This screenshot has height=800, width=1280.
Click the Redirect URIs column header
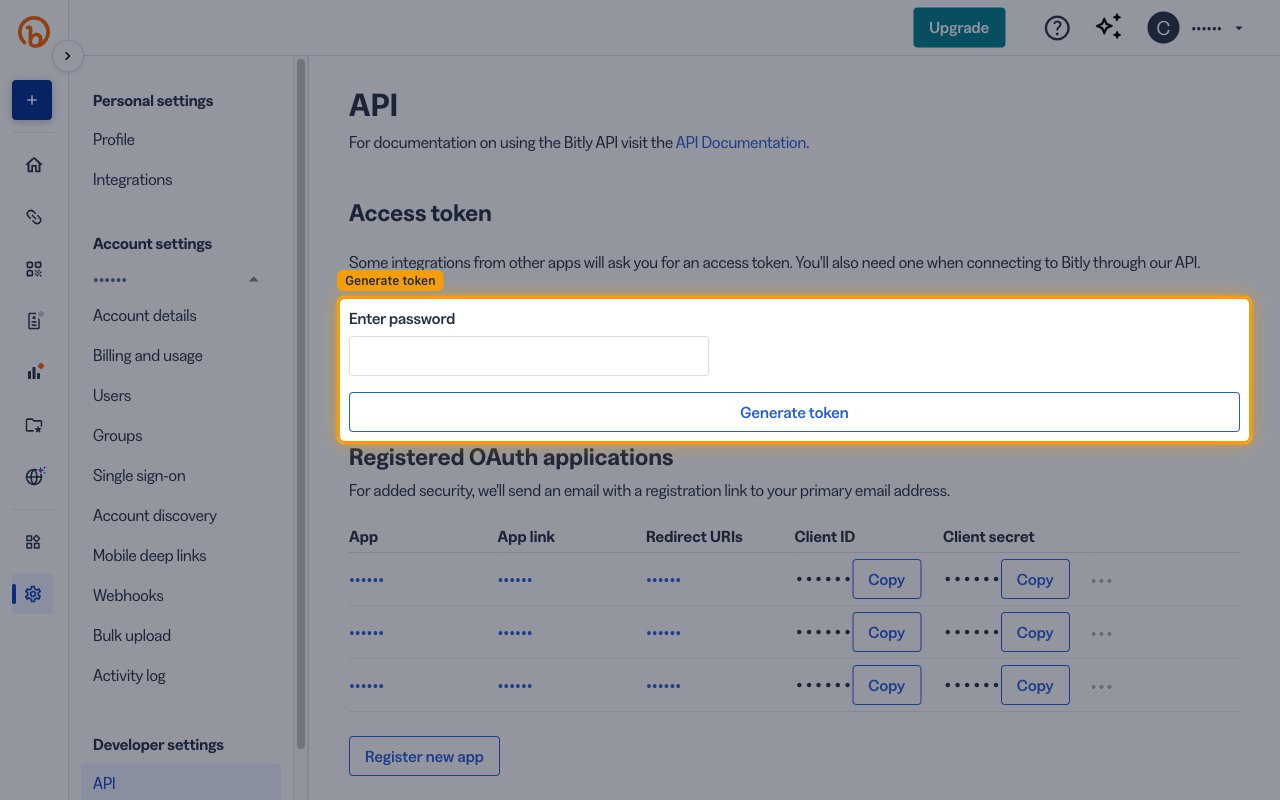click(x=694, y=536)
